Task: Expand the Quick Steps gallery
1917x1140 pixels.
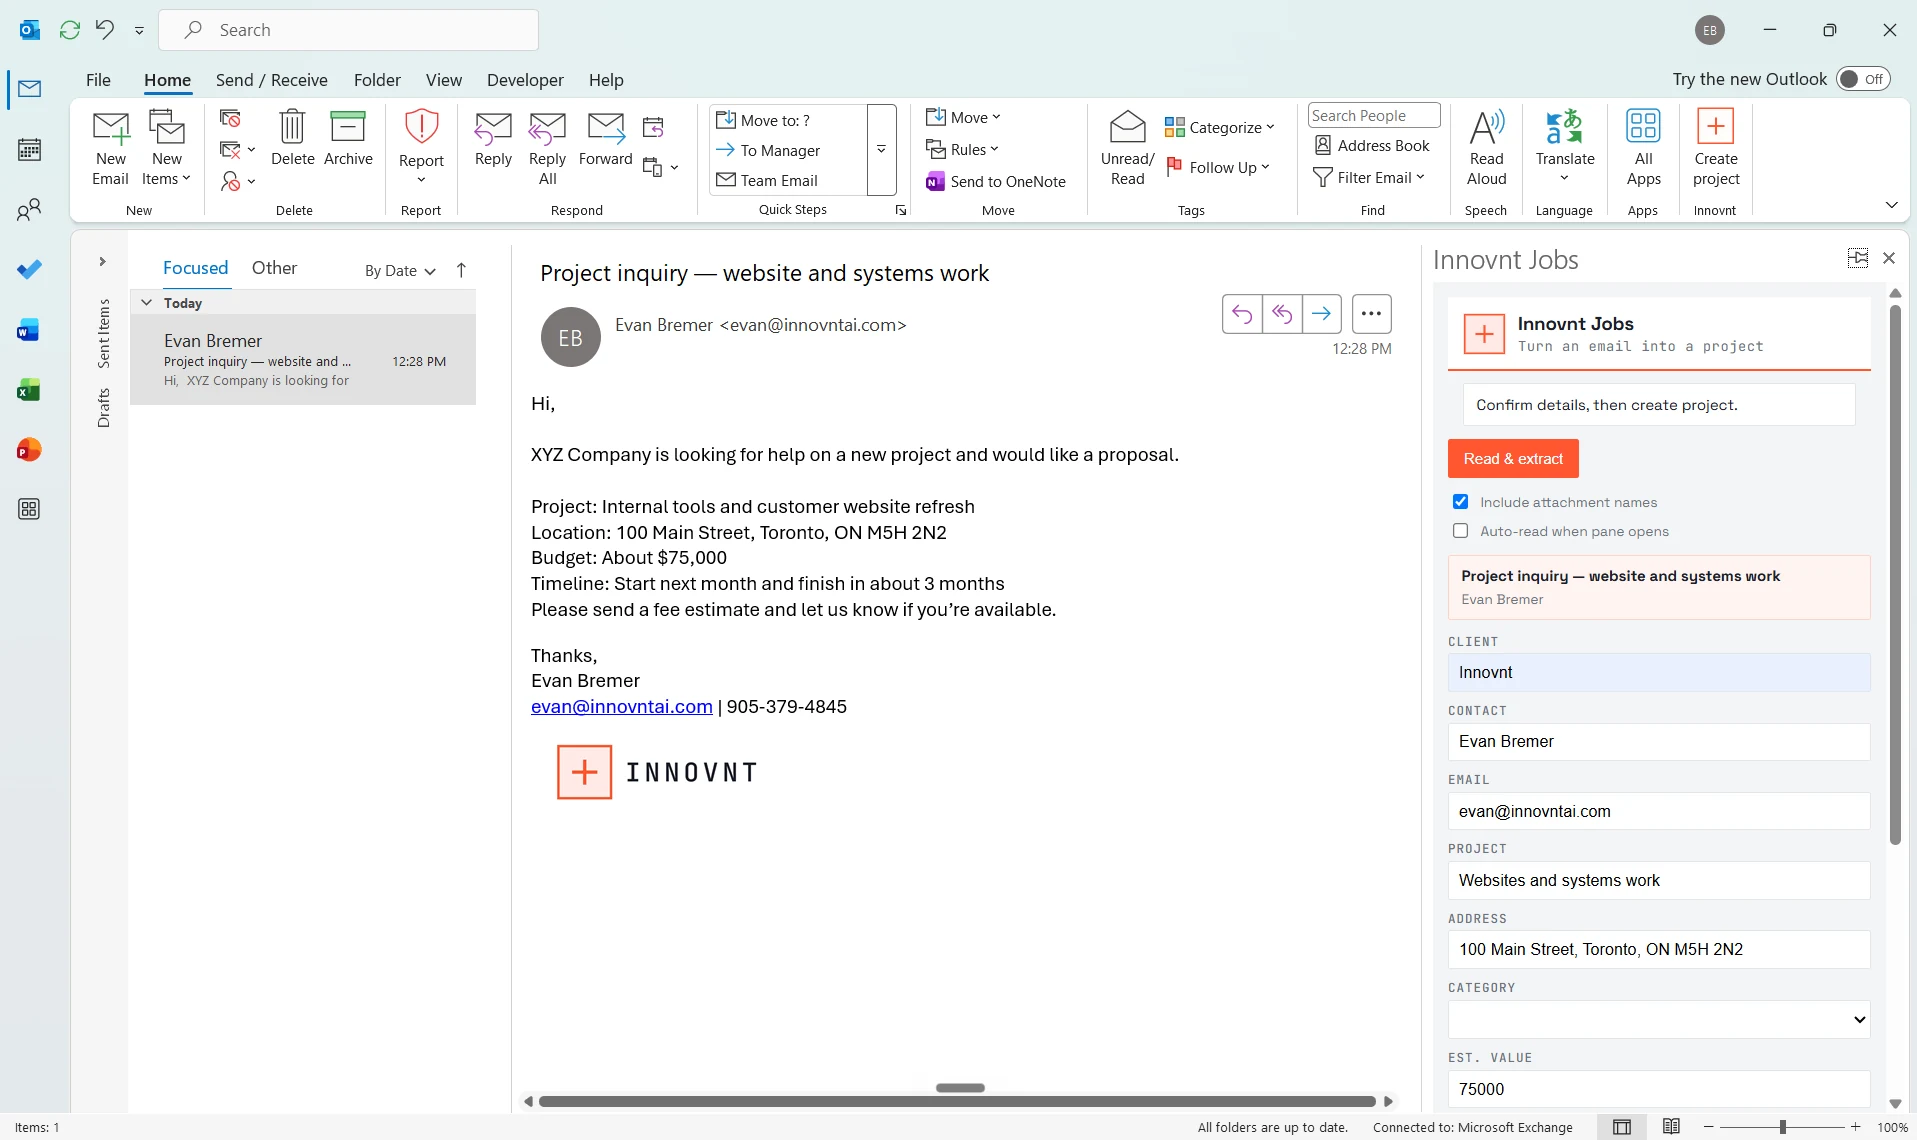Action: tap(881, 150)
